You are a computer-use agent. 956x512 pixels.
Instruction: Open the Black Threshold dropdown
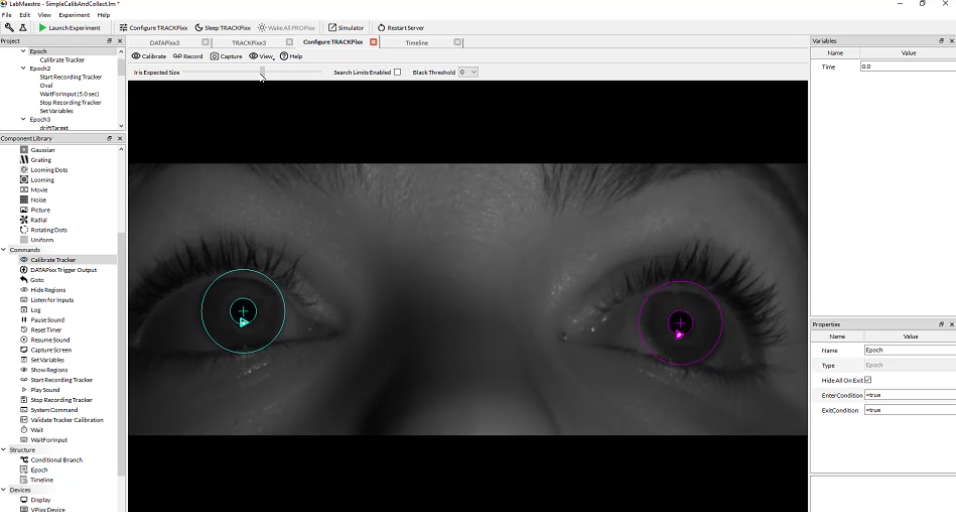click(x=468, y=72)
